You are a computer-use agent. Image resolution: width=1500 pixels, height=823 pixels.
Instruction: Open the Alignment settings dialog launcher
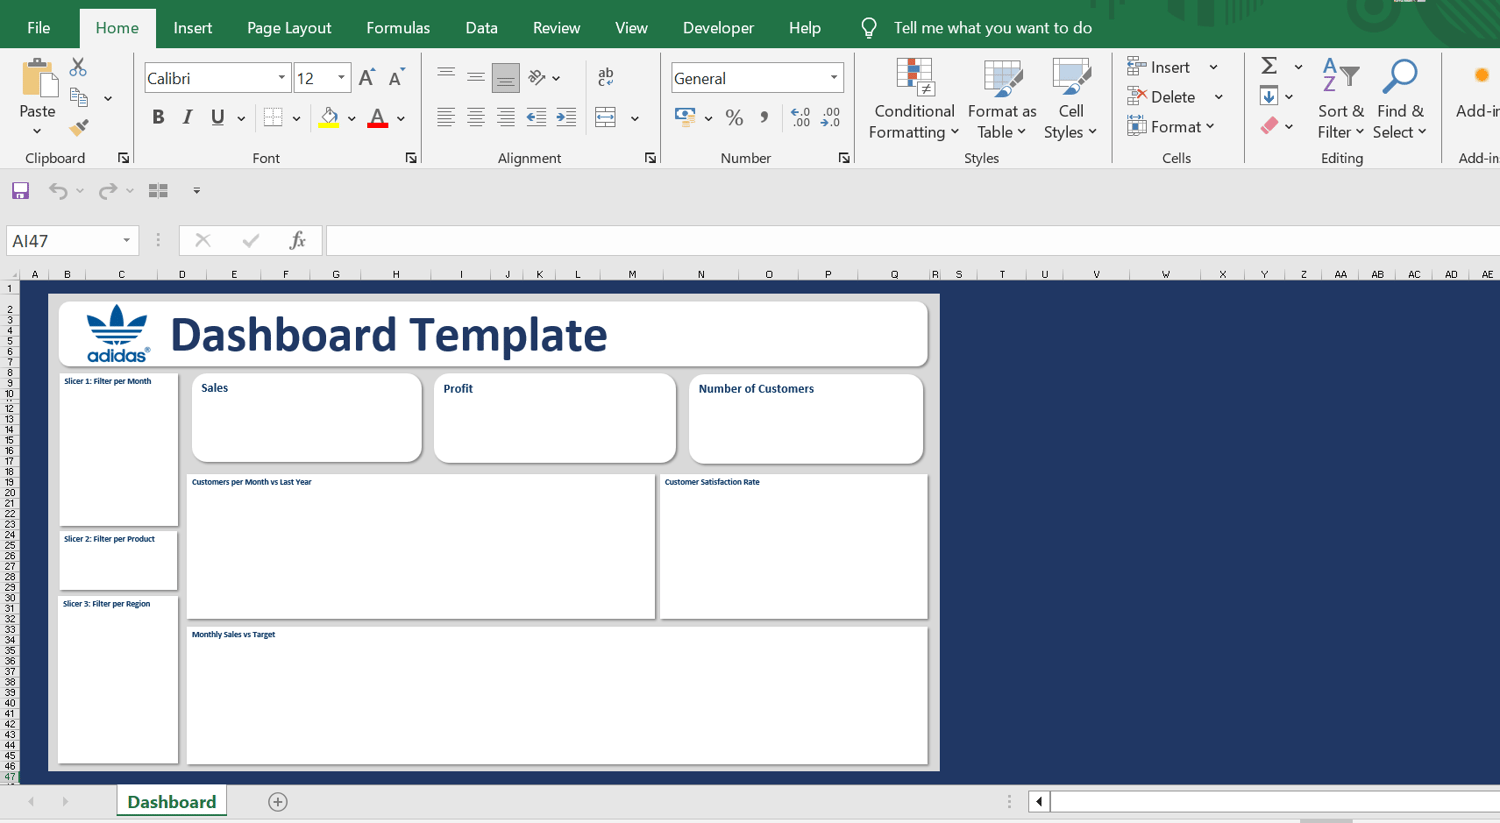click(650, 158)
